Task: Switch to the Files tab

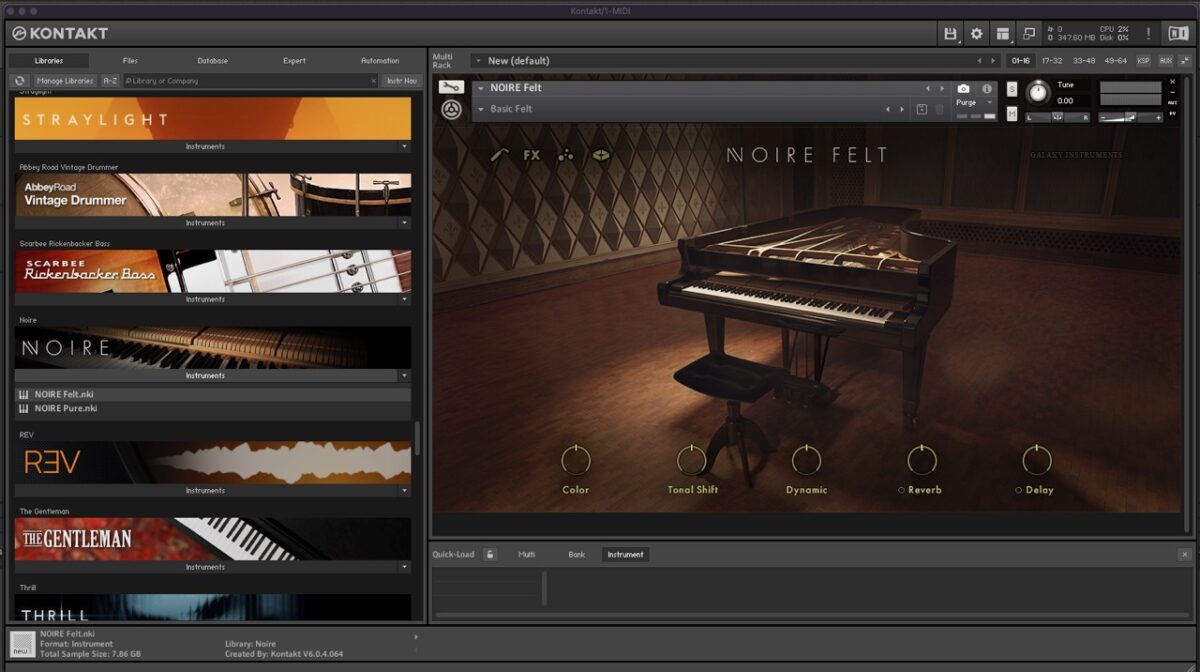Action: coord(131,61)
